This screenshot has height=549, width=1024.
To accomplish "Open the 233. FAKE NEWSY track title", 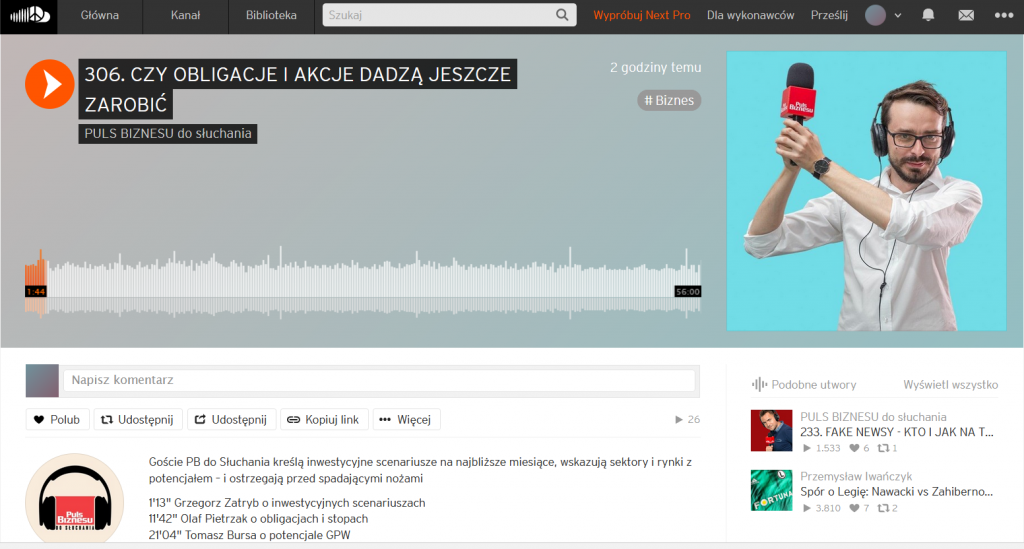I will (x=897, y=431).
